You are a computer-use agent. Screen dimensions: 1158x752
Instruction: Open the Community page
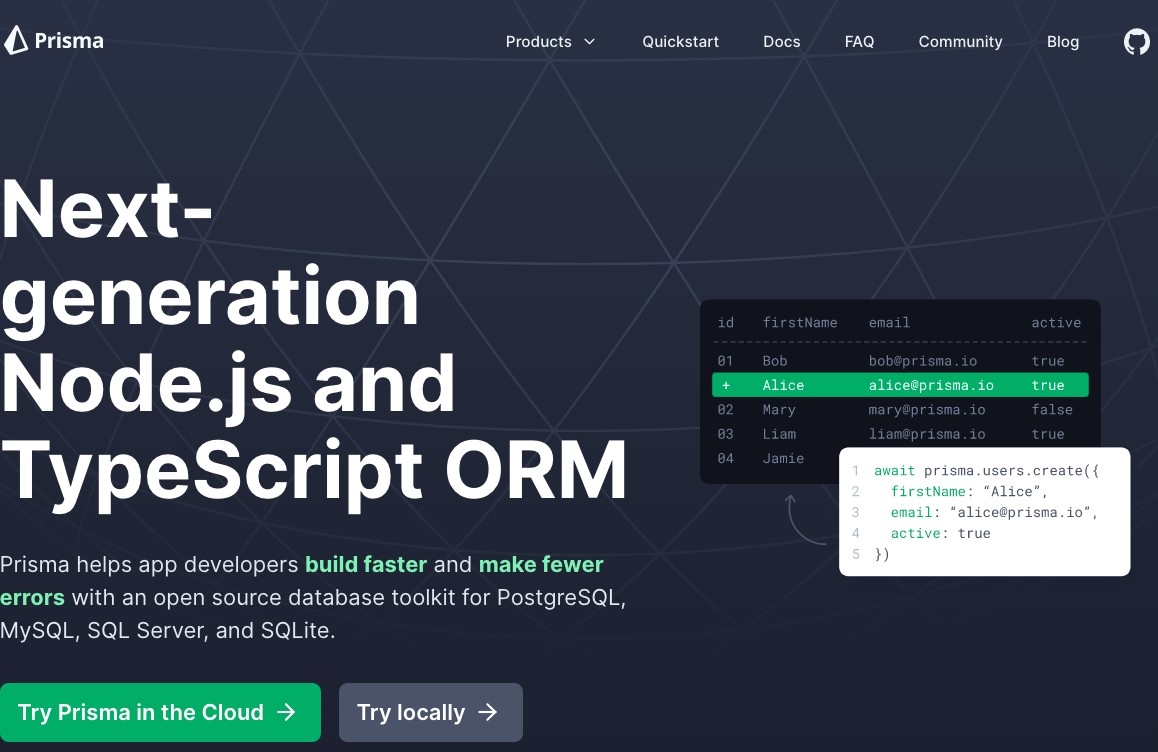[960, 42]
